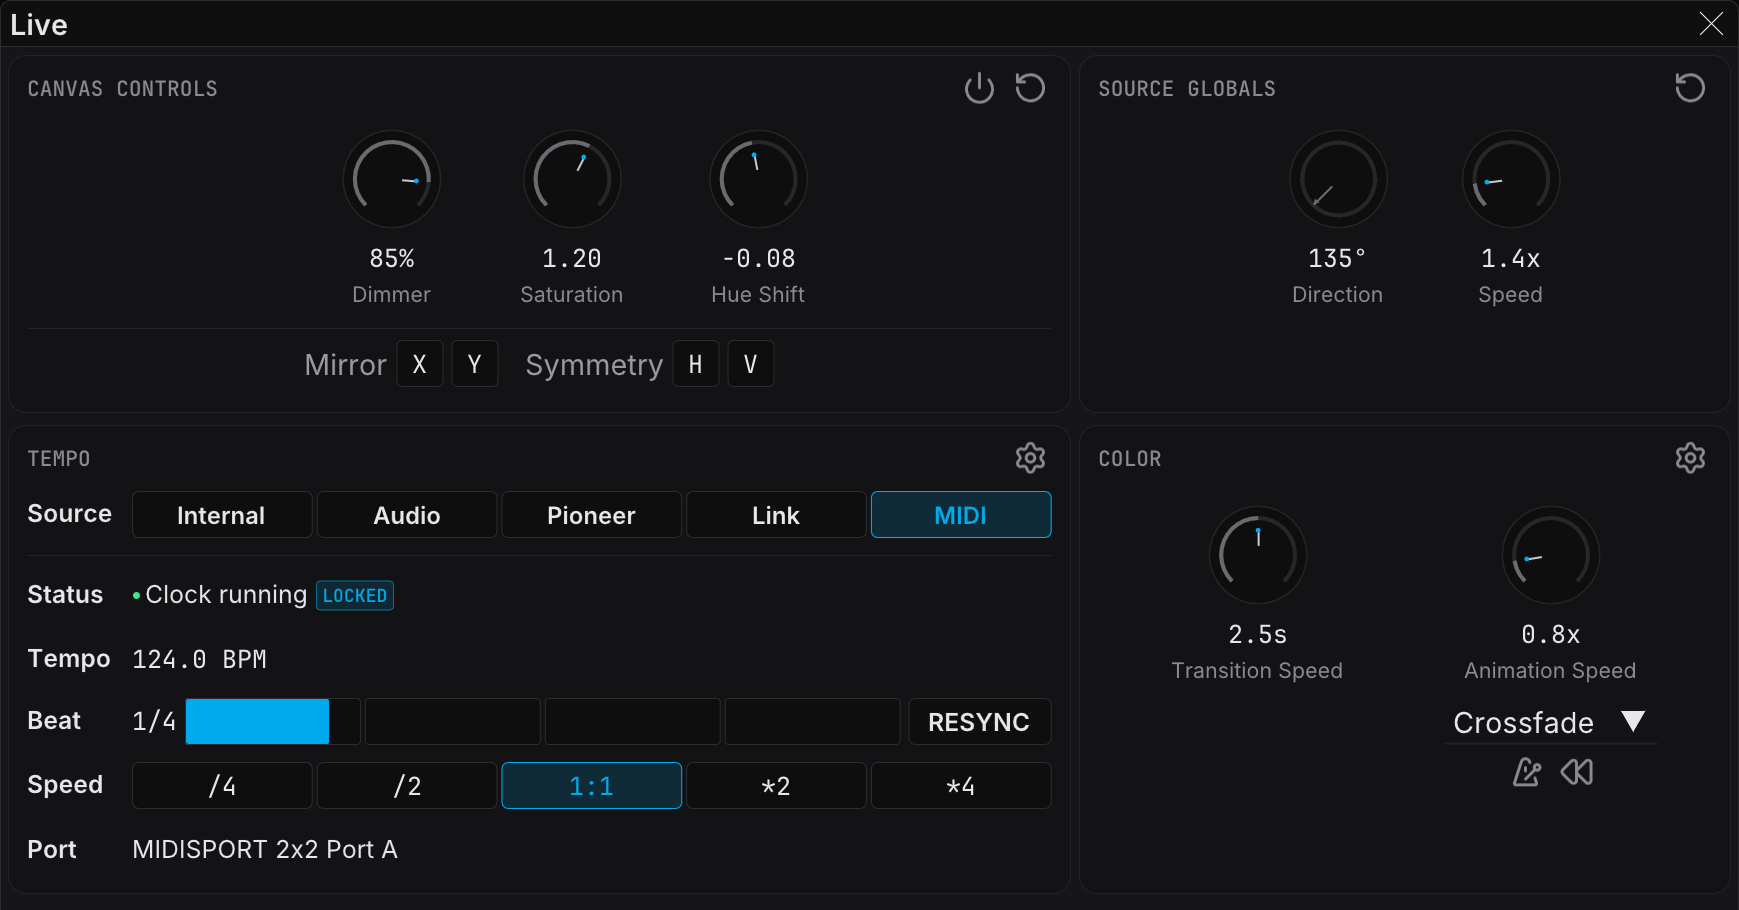Click the 0.8x Animation Speed value

(1551, 635)
